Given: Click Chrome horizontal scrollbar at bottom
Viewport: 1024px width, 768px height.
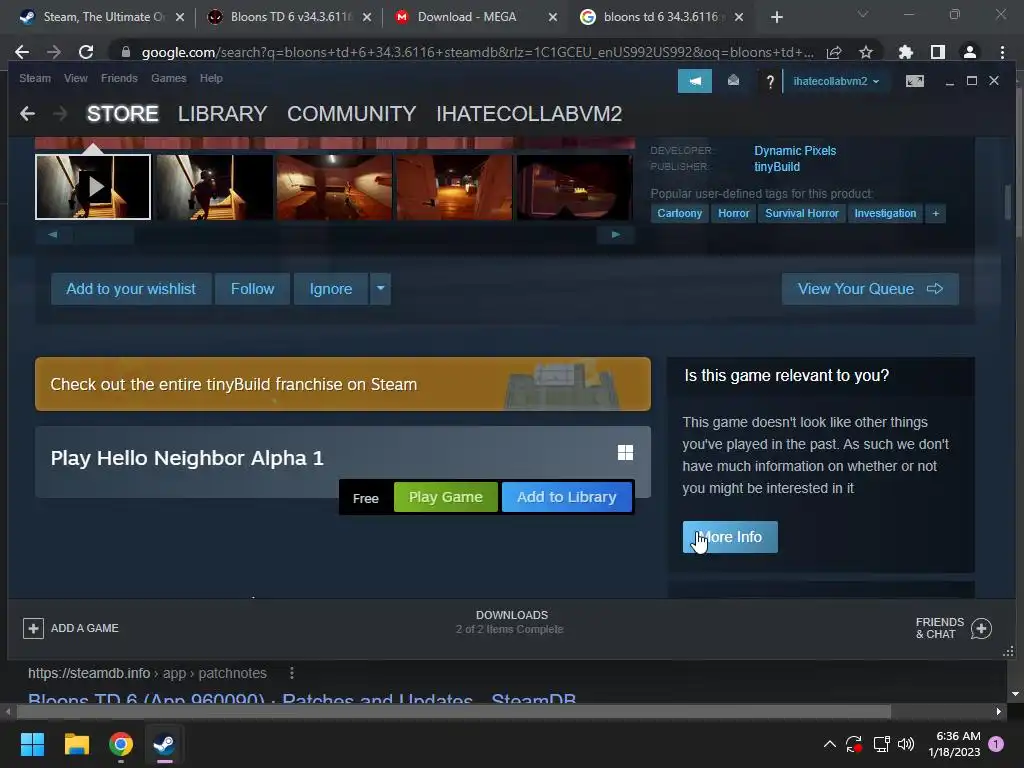Looking at the screenshot, I should click(453, 712).
